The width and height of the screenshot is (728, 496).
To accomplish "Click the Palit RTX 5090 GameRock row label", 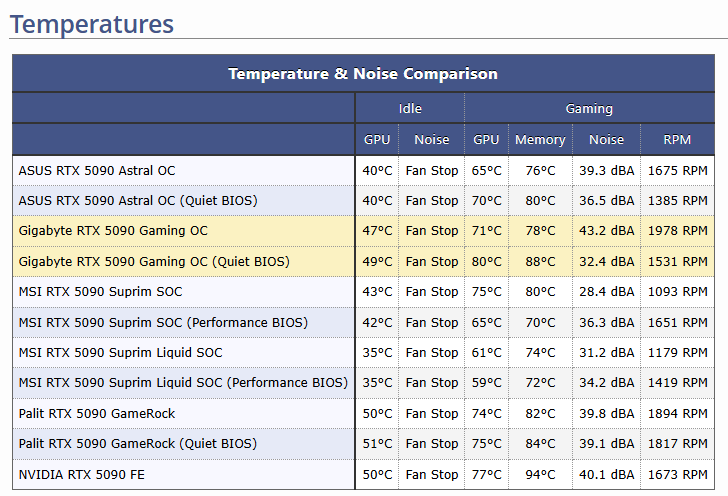I will click(97, 413).
